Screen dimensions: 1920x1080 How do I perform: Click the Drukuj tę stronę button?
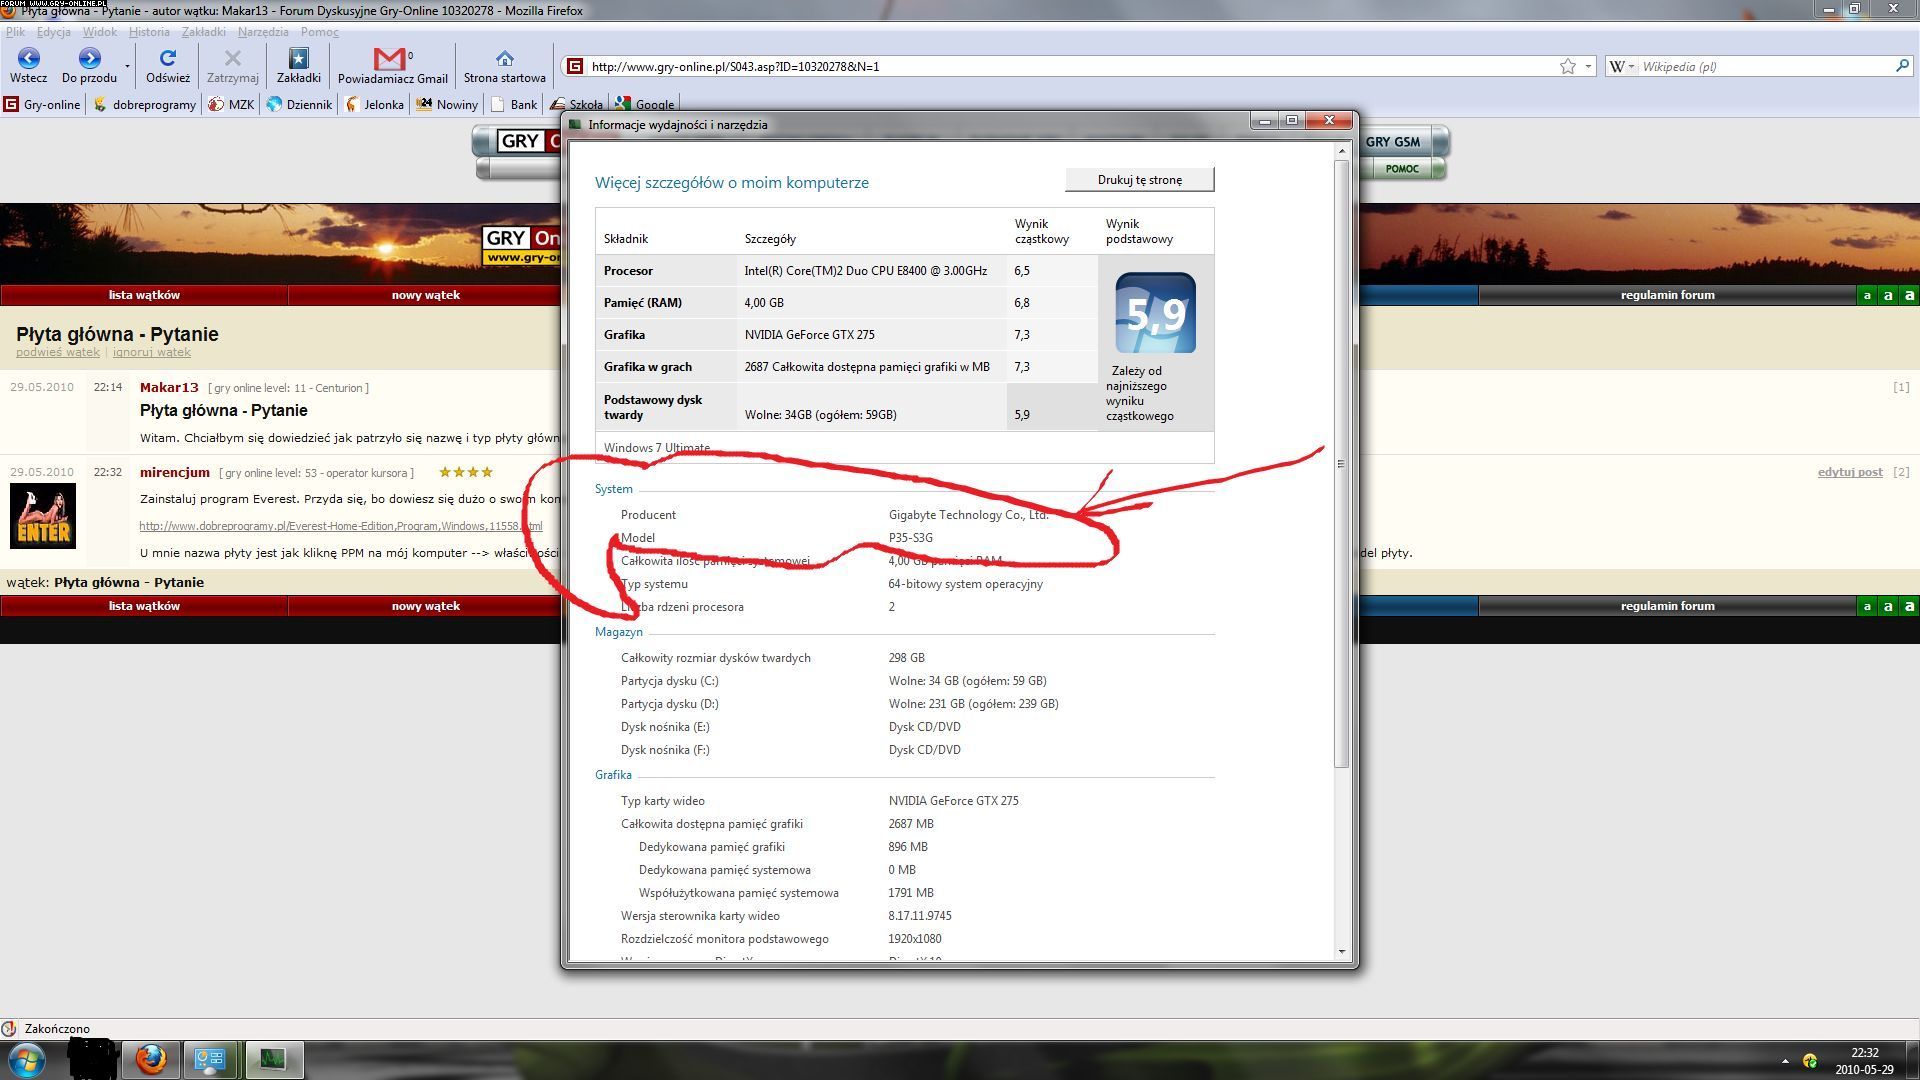point(1140,180)
